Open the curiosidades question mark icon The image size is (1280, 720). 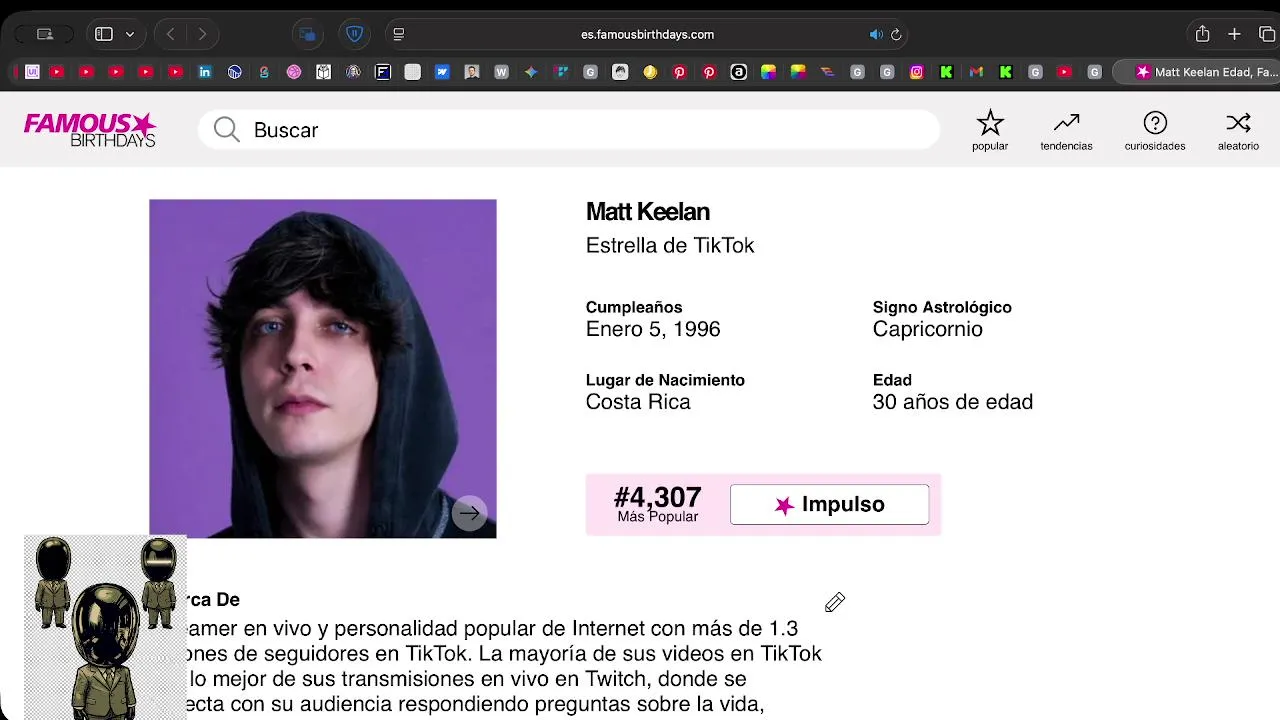[x=1155, y=130]
